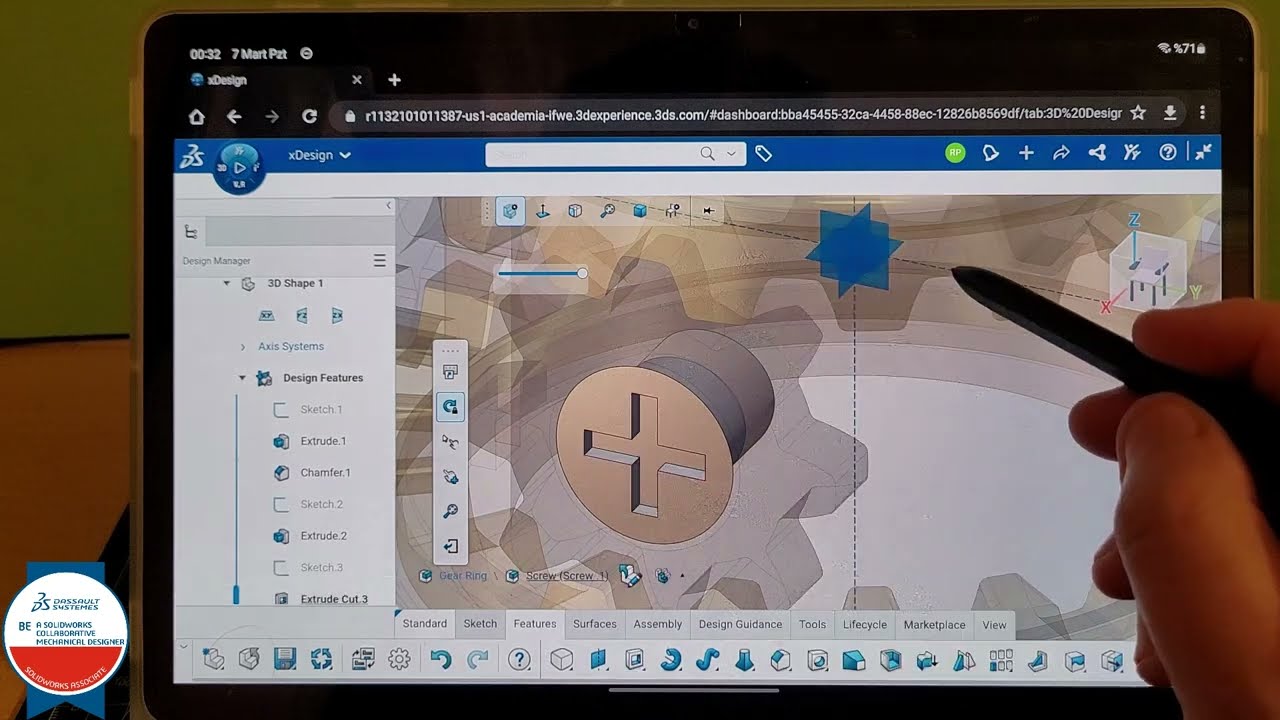Image resolution: width=1280 pixels, height=720 pixels.
Task: Open Gear Ring breadcrumb link
Action: pyautogui.click(x=463, y=576)
